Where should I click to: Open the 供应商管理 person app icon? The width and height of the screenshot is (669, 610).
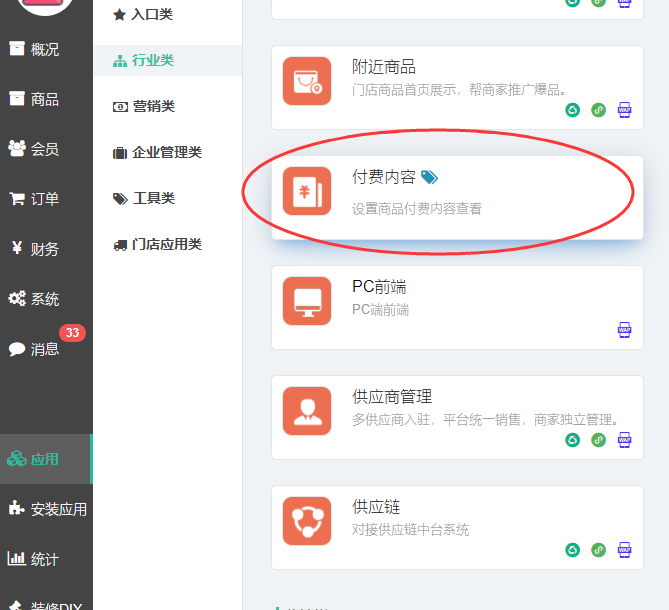(x=307, y=411)
